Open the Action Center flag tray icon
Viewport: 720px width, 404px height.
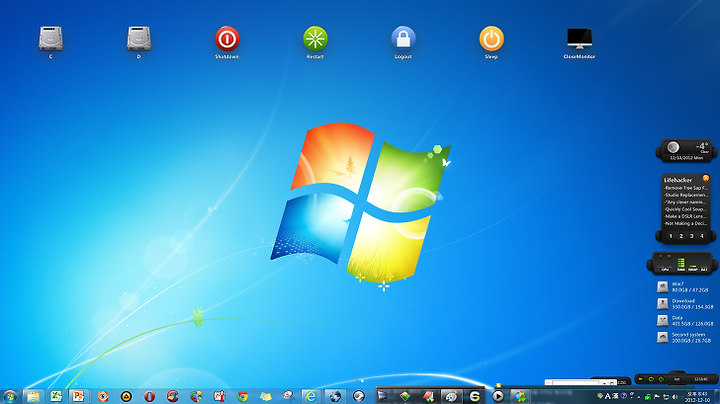pyautogui.click(x=656, y=397)
